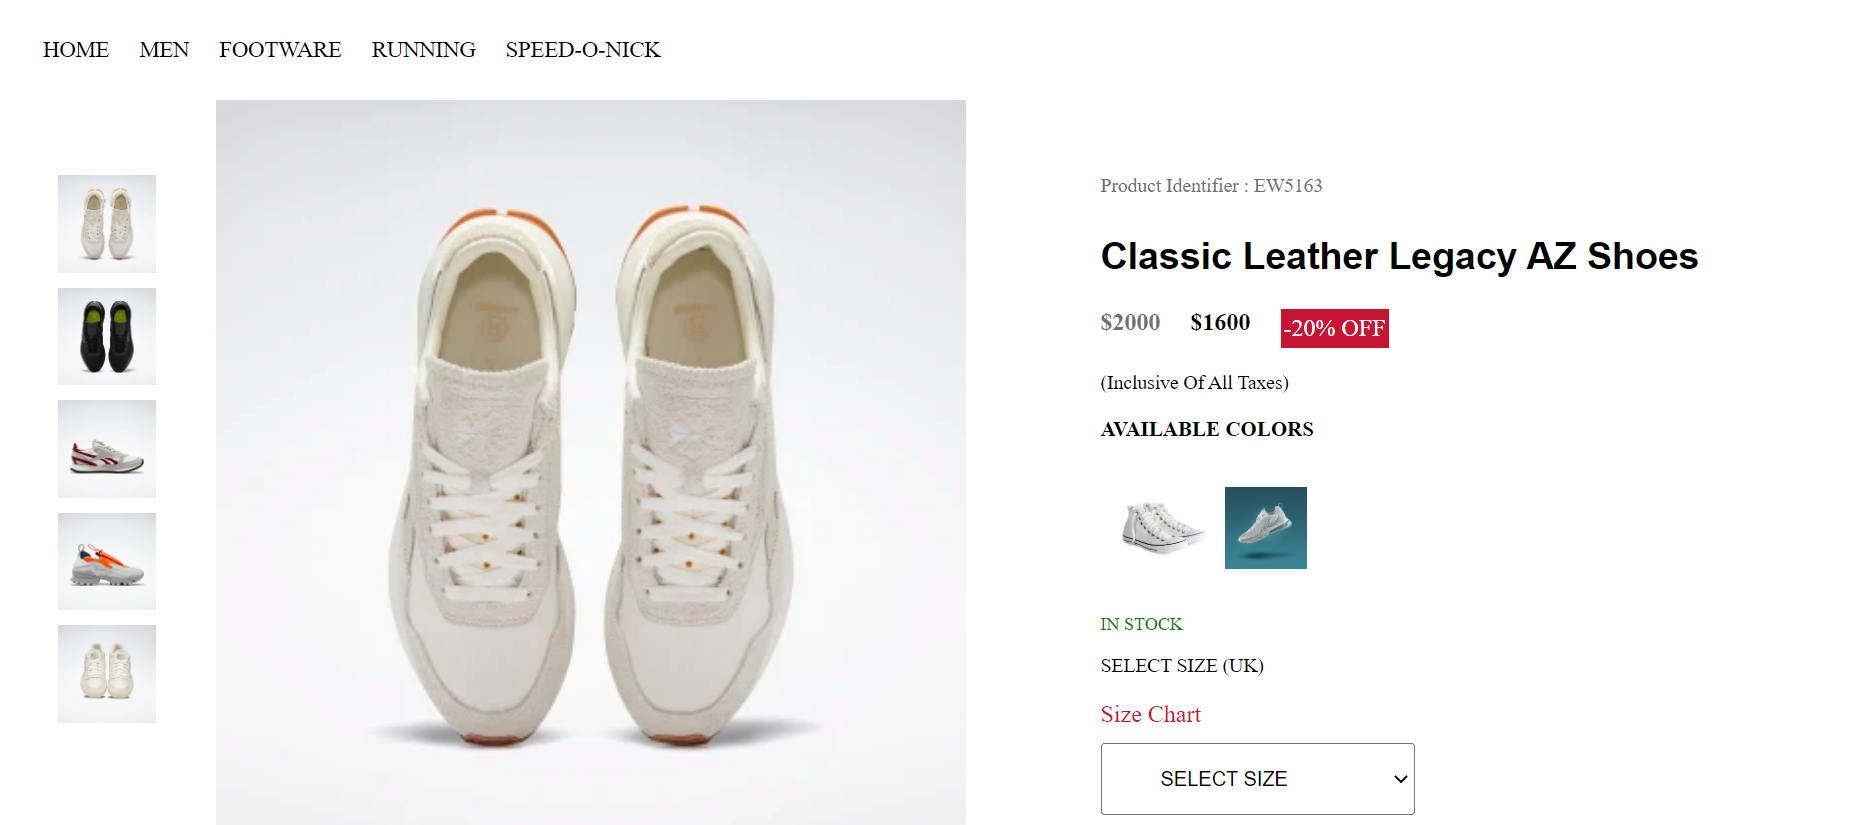Click the IN STOCK status label

point(1140,623)
